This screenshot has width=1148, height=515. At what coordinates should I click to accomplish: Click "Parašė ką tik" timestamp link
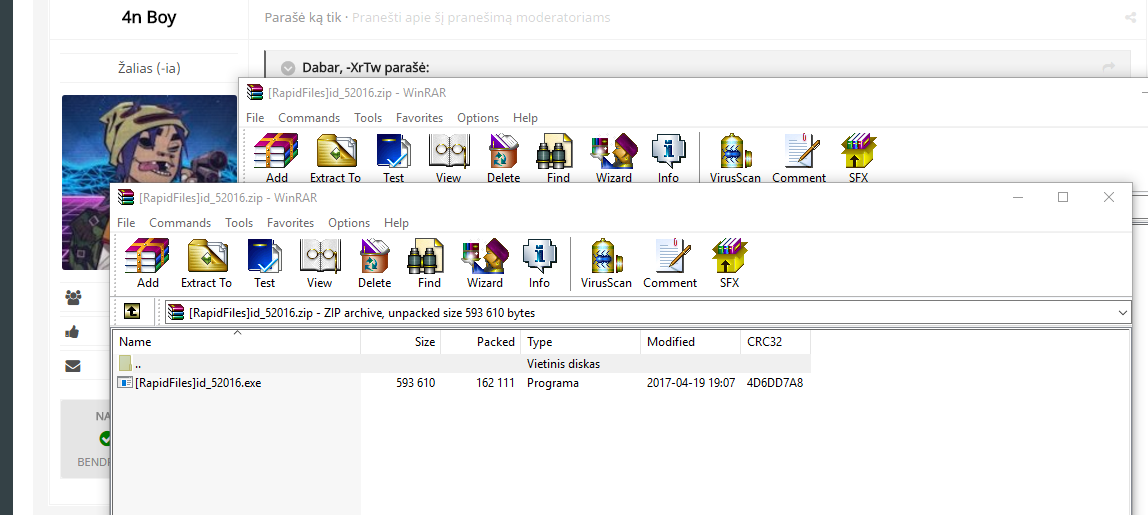[x=304, y=18]
